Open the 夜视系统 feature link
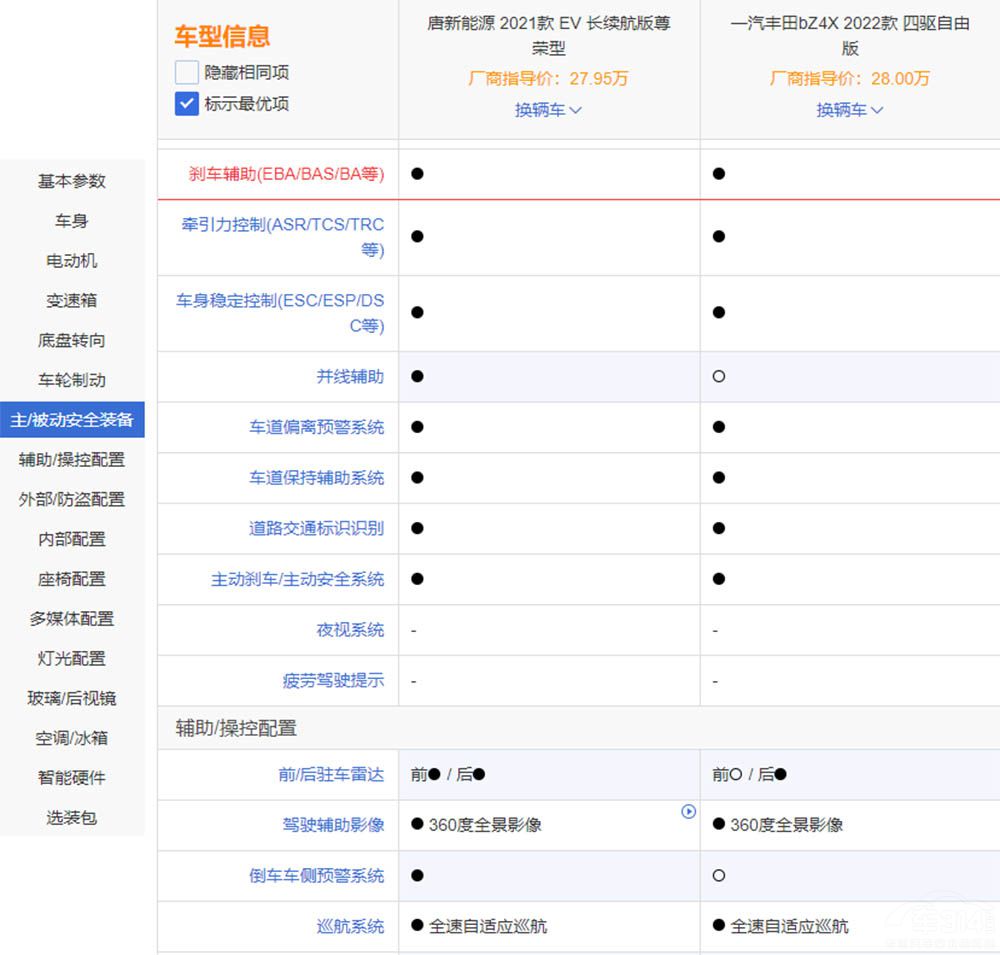1000x955 pixels. pos(350,630)
